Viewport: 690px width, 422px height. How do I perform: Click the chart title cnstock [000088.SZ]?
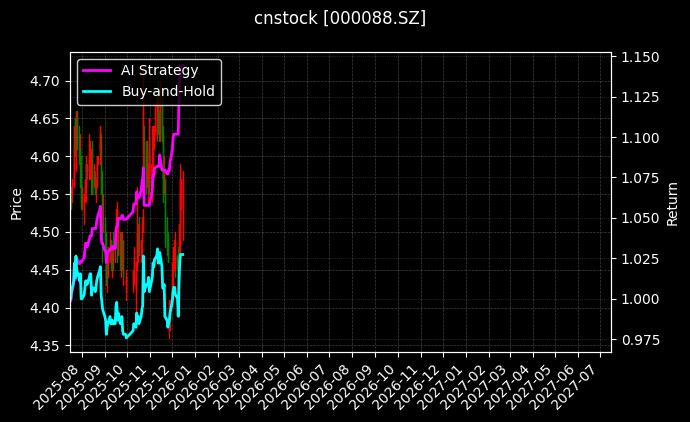pos(340,18)
